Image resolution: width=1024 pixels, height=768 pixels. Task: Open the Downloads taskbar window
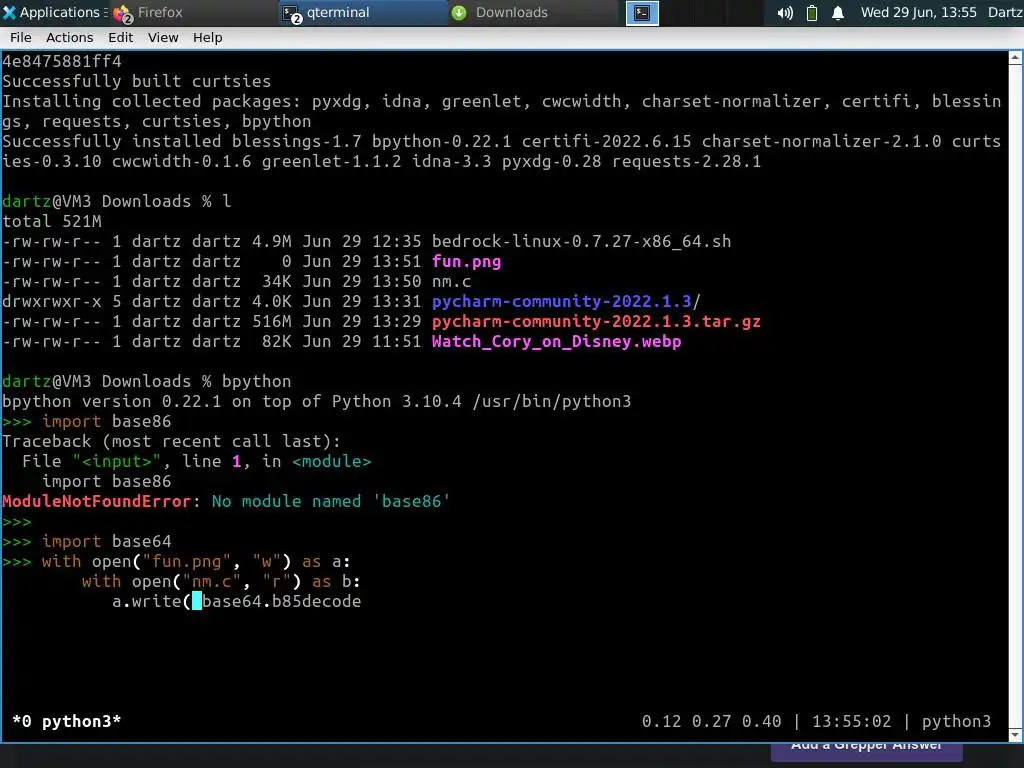coord(532,12)
